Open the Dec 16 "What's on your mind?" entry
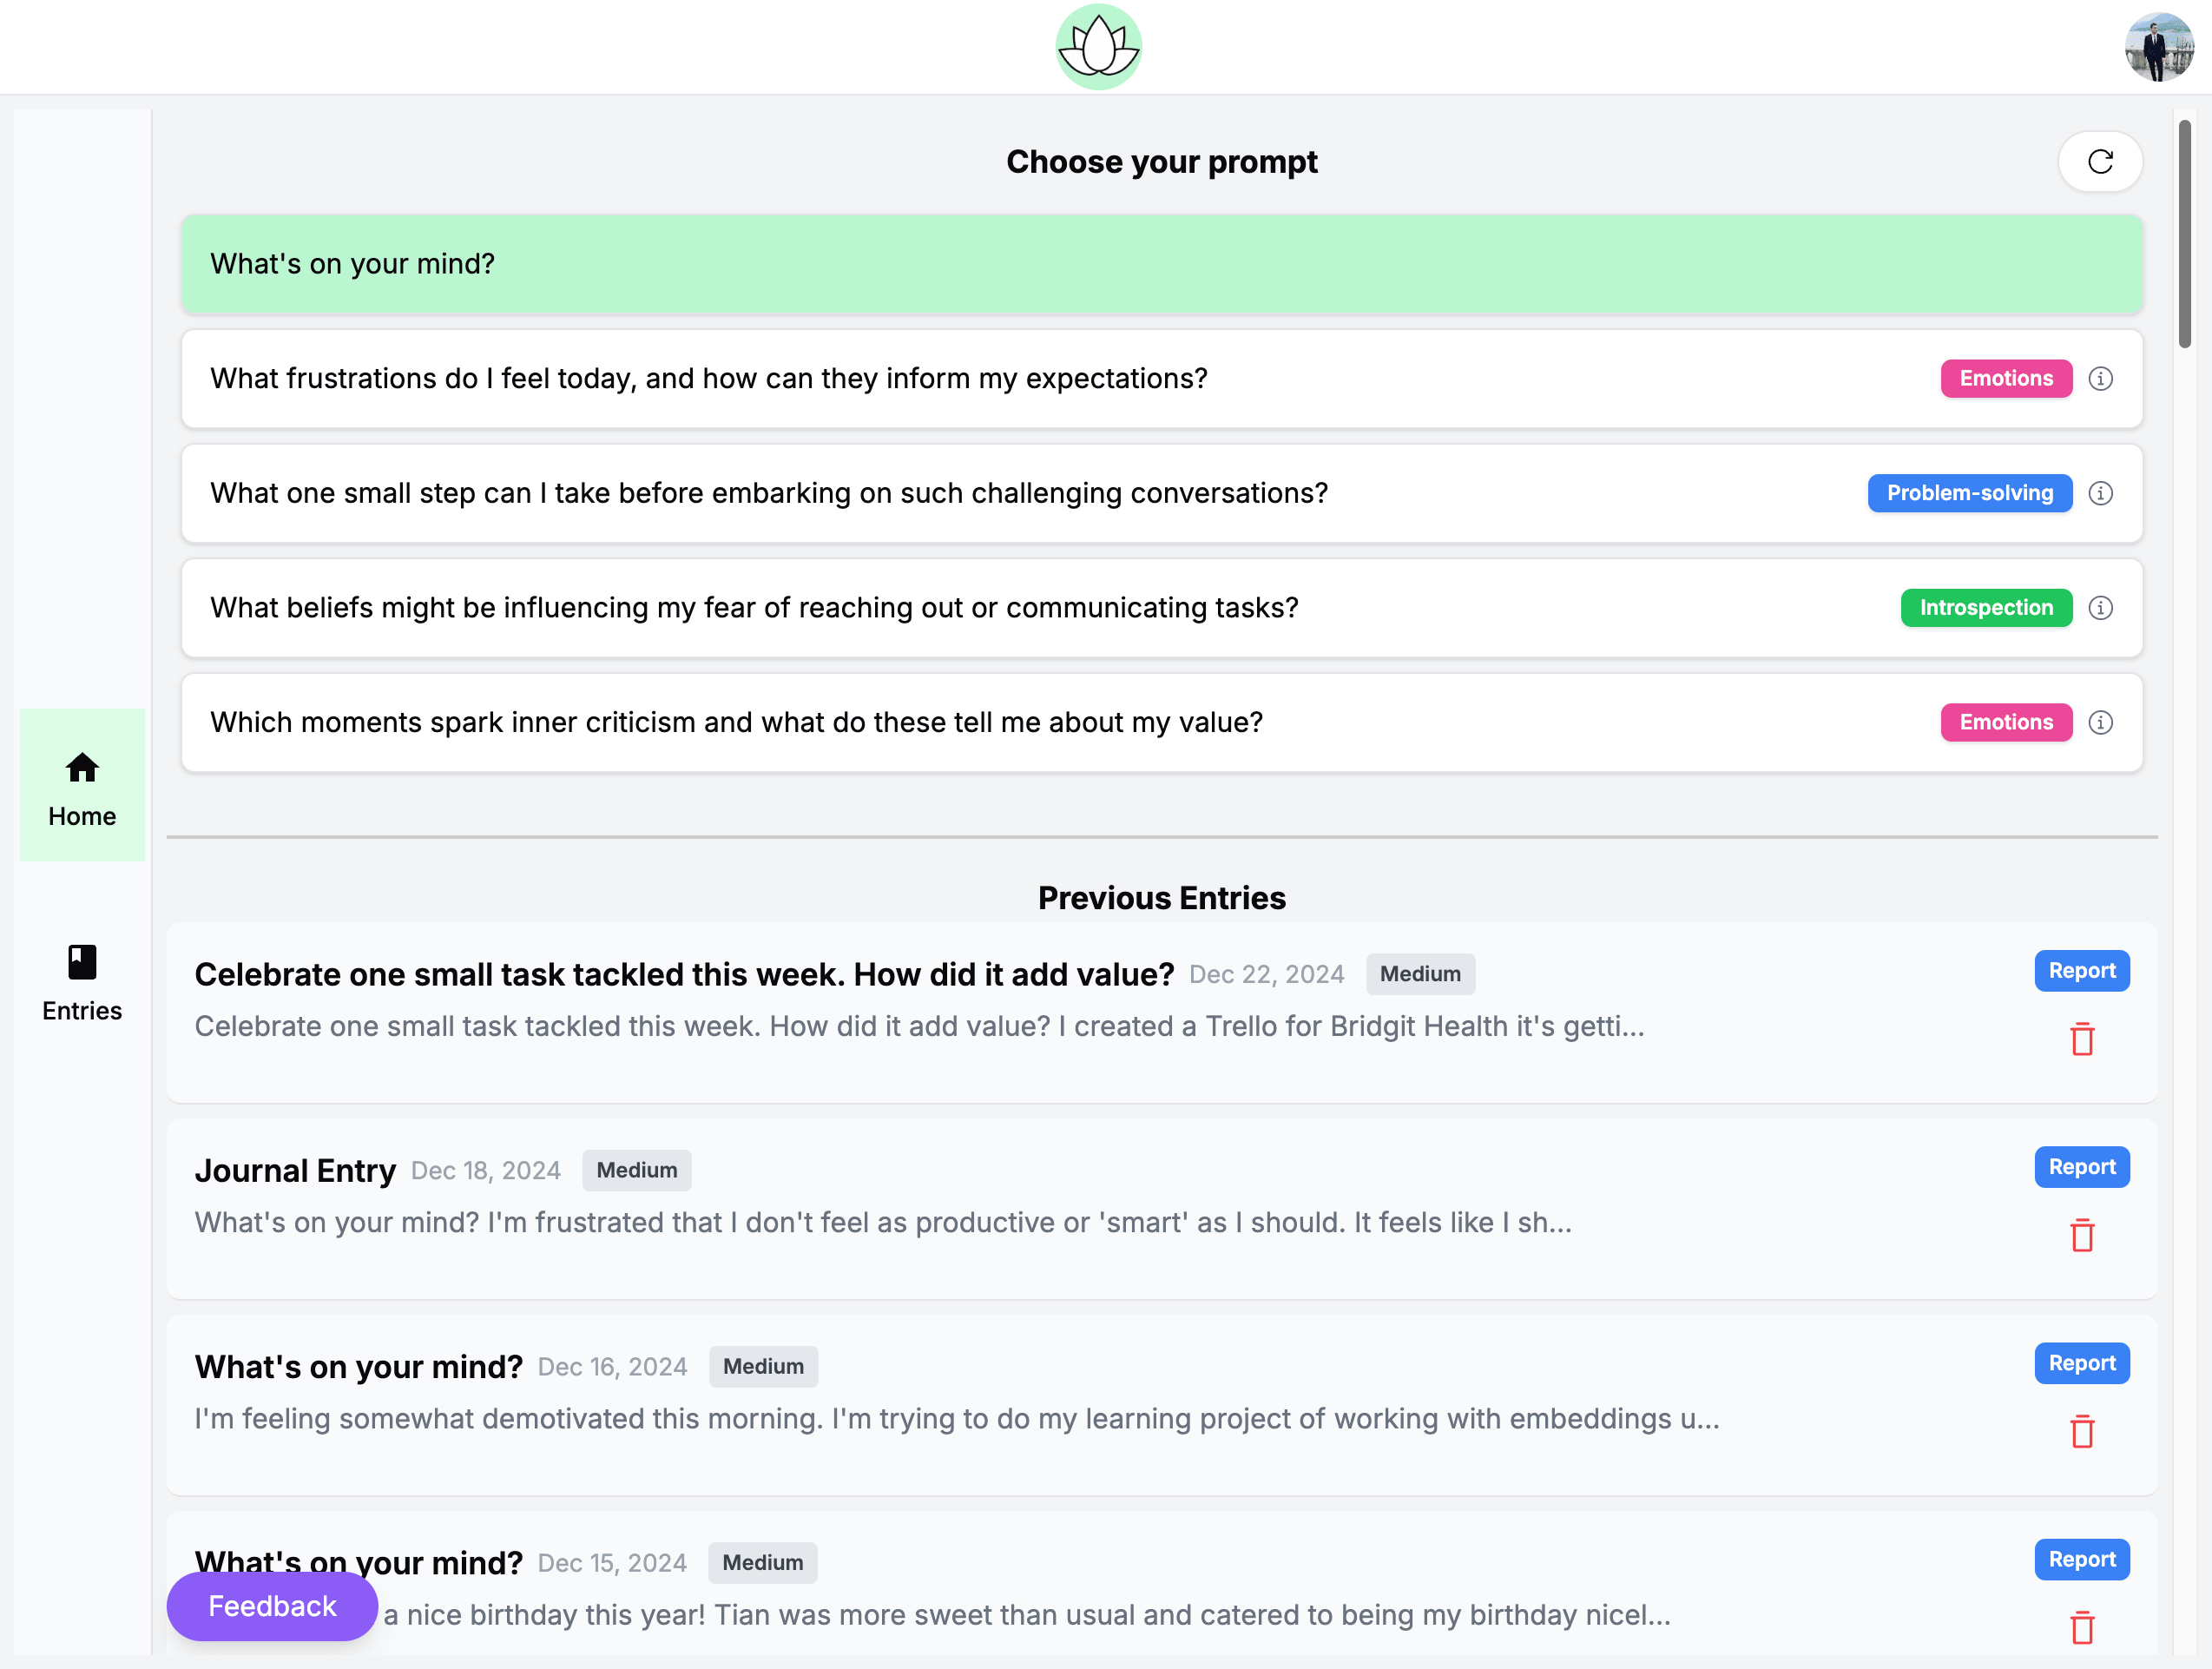The height and width of the screenshot is (1669, 2212). 359,1367
